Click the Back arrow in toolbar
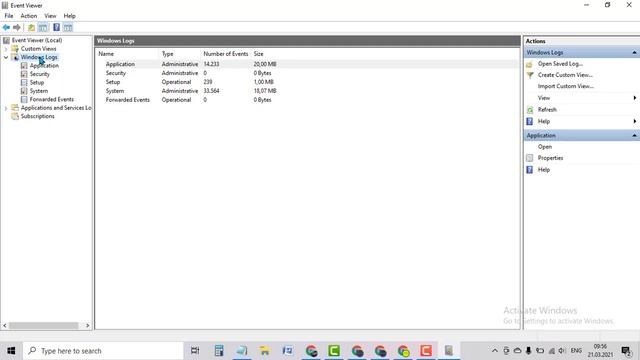640x360 pixels. [6, 27]
